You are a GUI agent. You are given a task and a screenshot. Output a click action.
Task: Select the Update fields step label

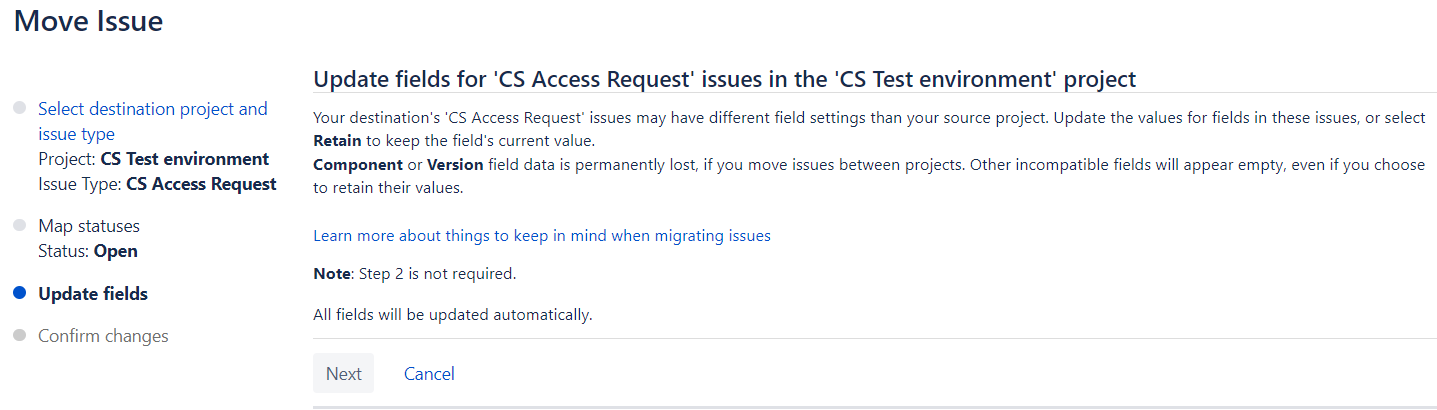click(x=93, y=294)
